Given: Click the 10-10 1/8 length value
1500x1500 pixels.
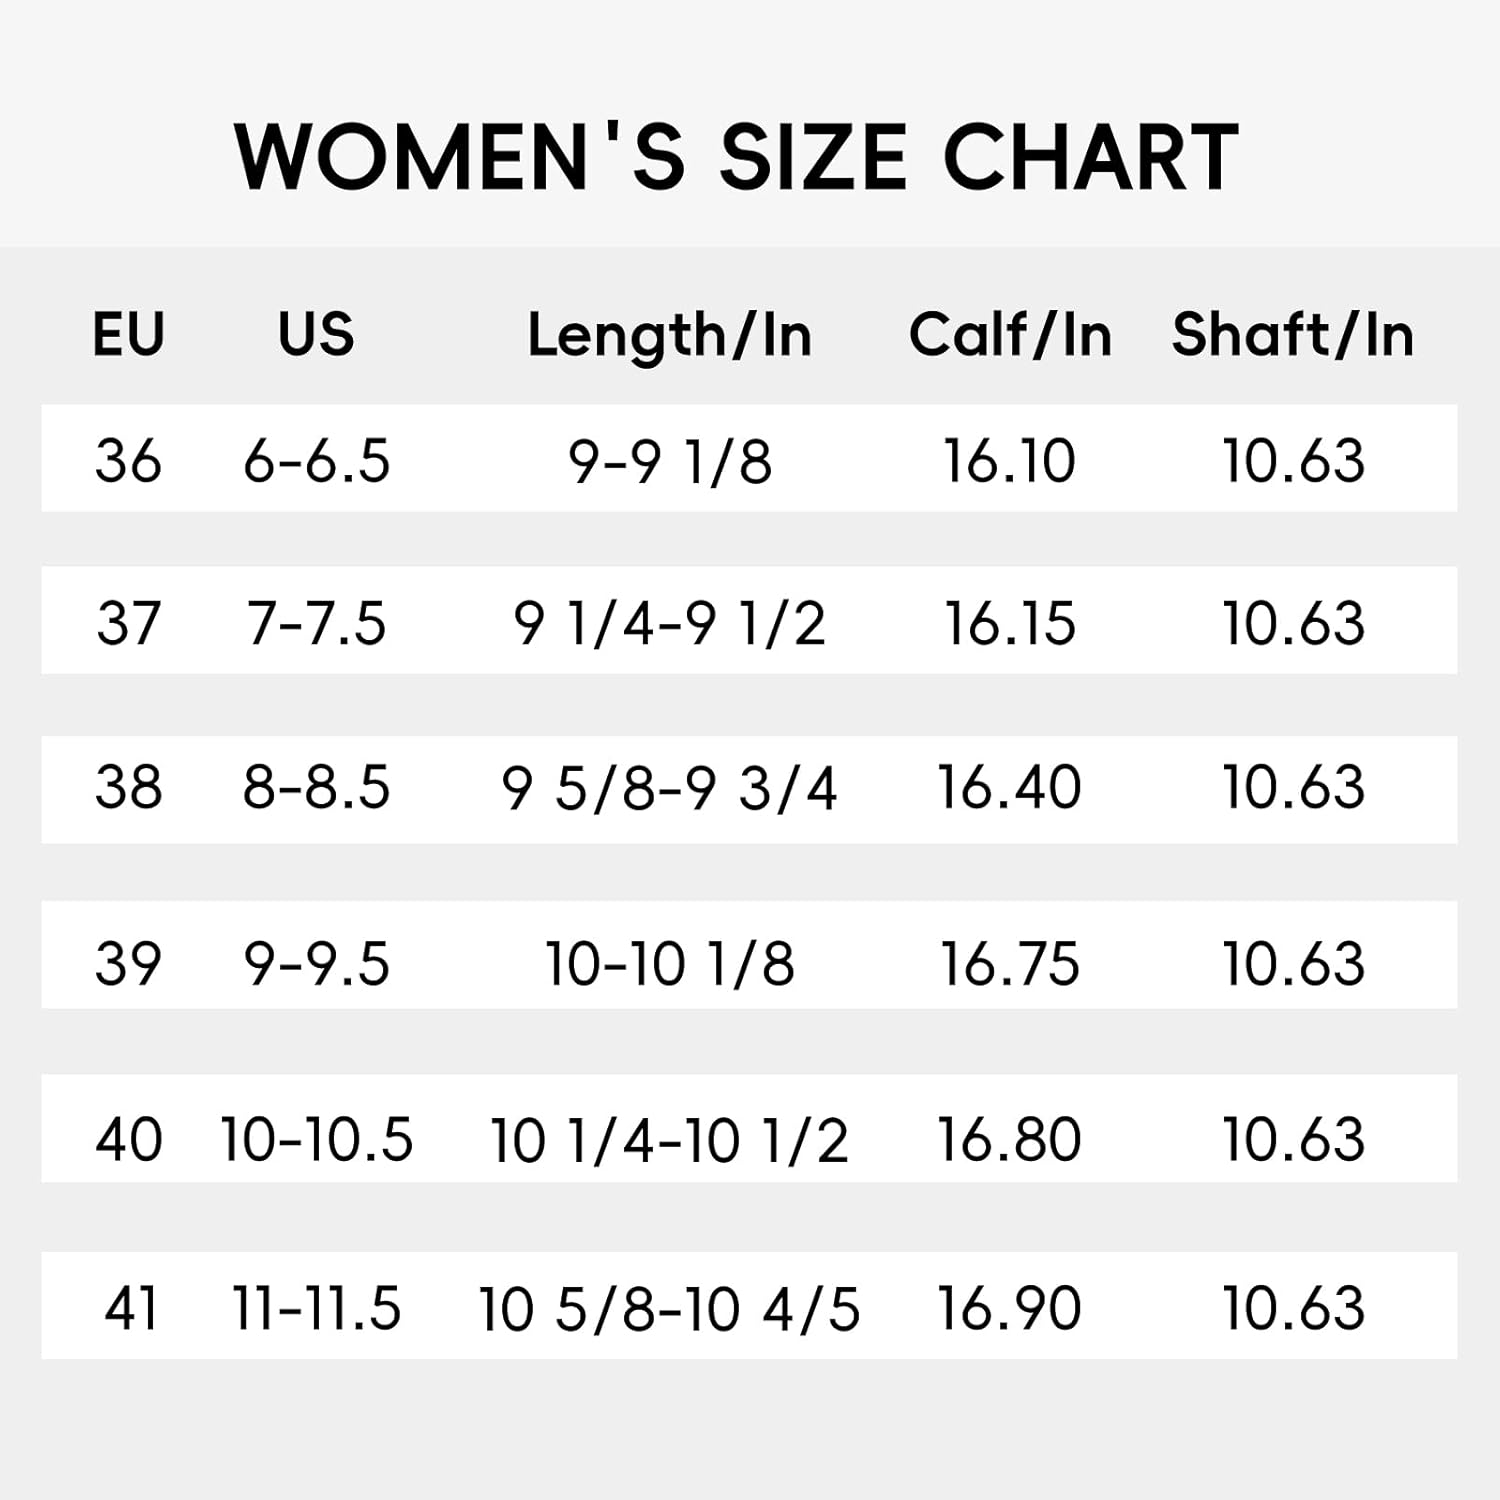Looking at the screenshot, I should tap(669, 965).
